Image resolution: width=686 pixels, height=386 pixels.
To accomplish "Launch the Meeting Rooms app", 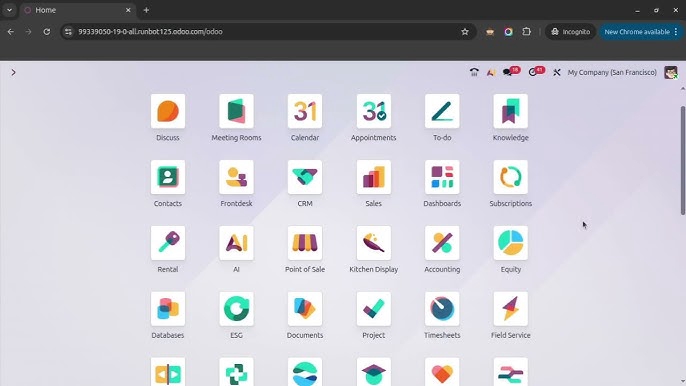I will pos(236,111).
